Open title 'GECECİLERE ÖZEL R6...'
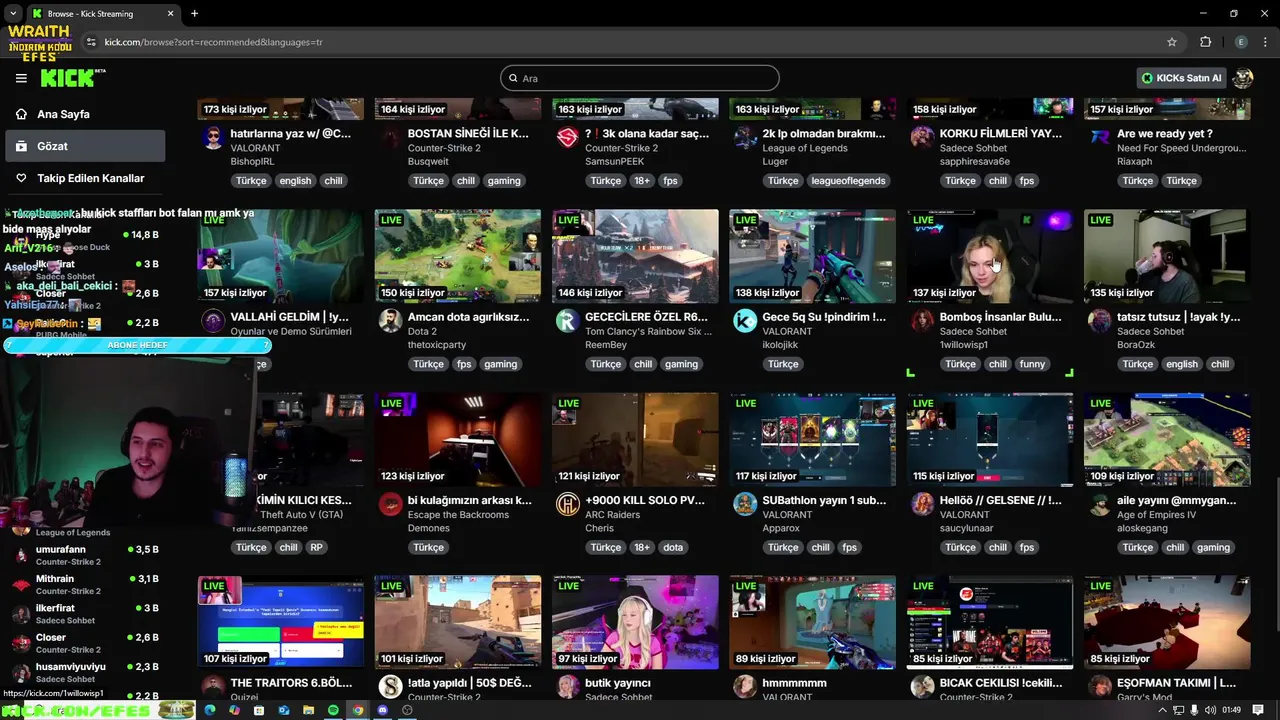The width and height of the screenshot is (1280, 720). [x=647, y=317]
